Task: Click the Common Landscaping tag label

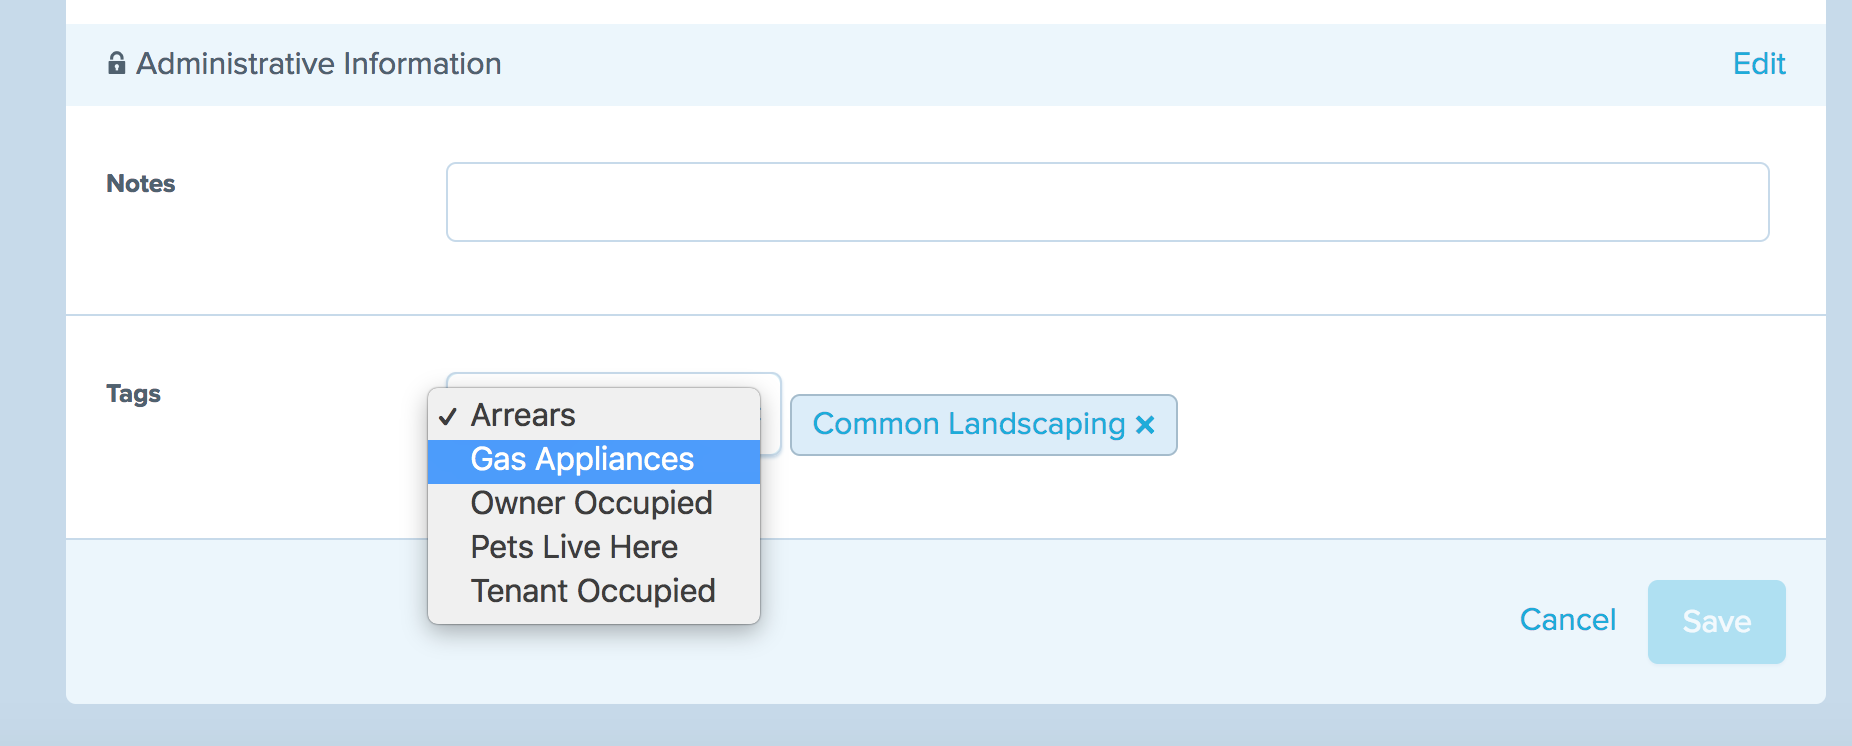Action: click(969, 424)
